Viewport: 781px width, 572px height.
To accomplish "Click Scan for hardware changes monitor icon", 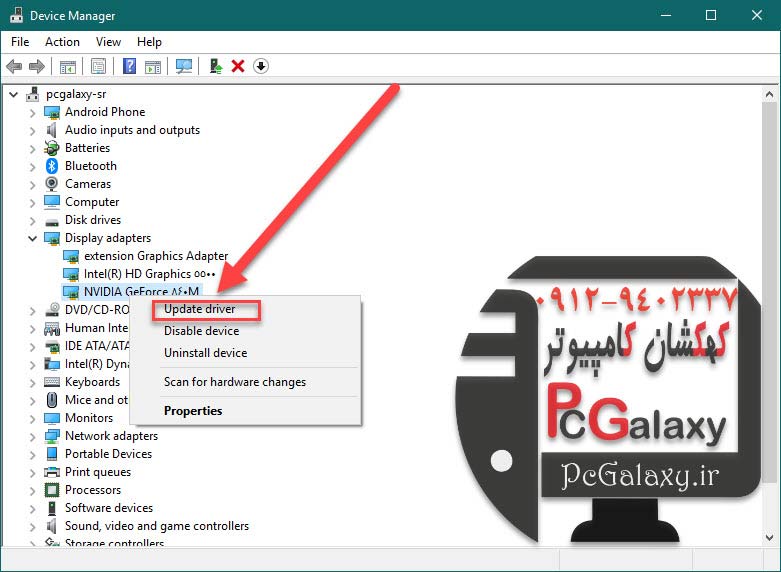I will (x=183, y=66).
